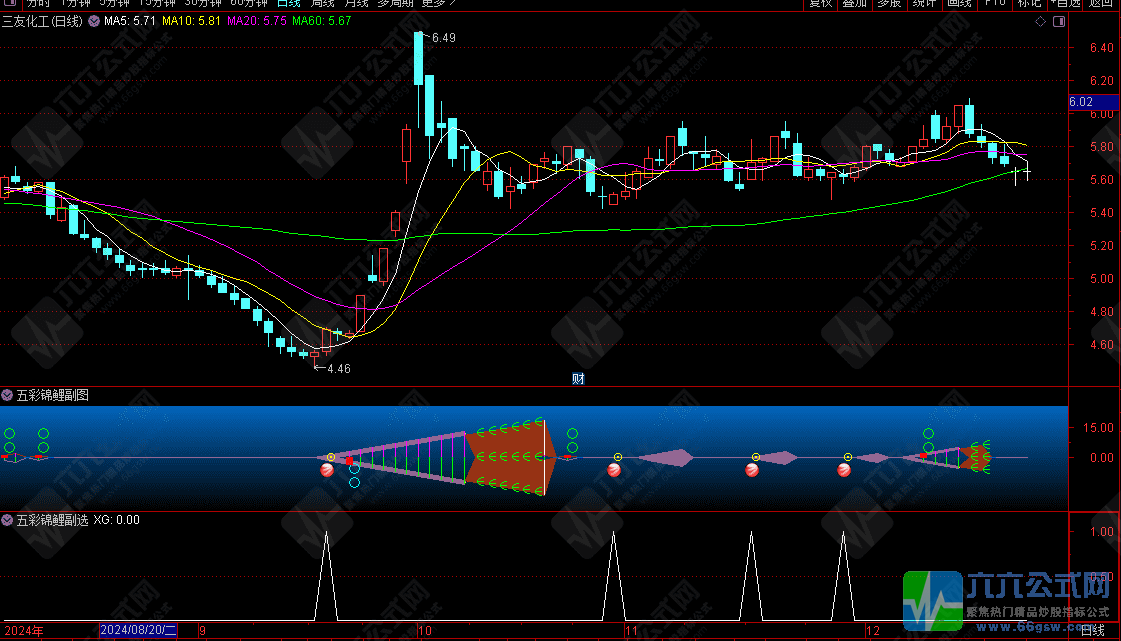Add stock via the +自选 button

[x=1063, y=3]
